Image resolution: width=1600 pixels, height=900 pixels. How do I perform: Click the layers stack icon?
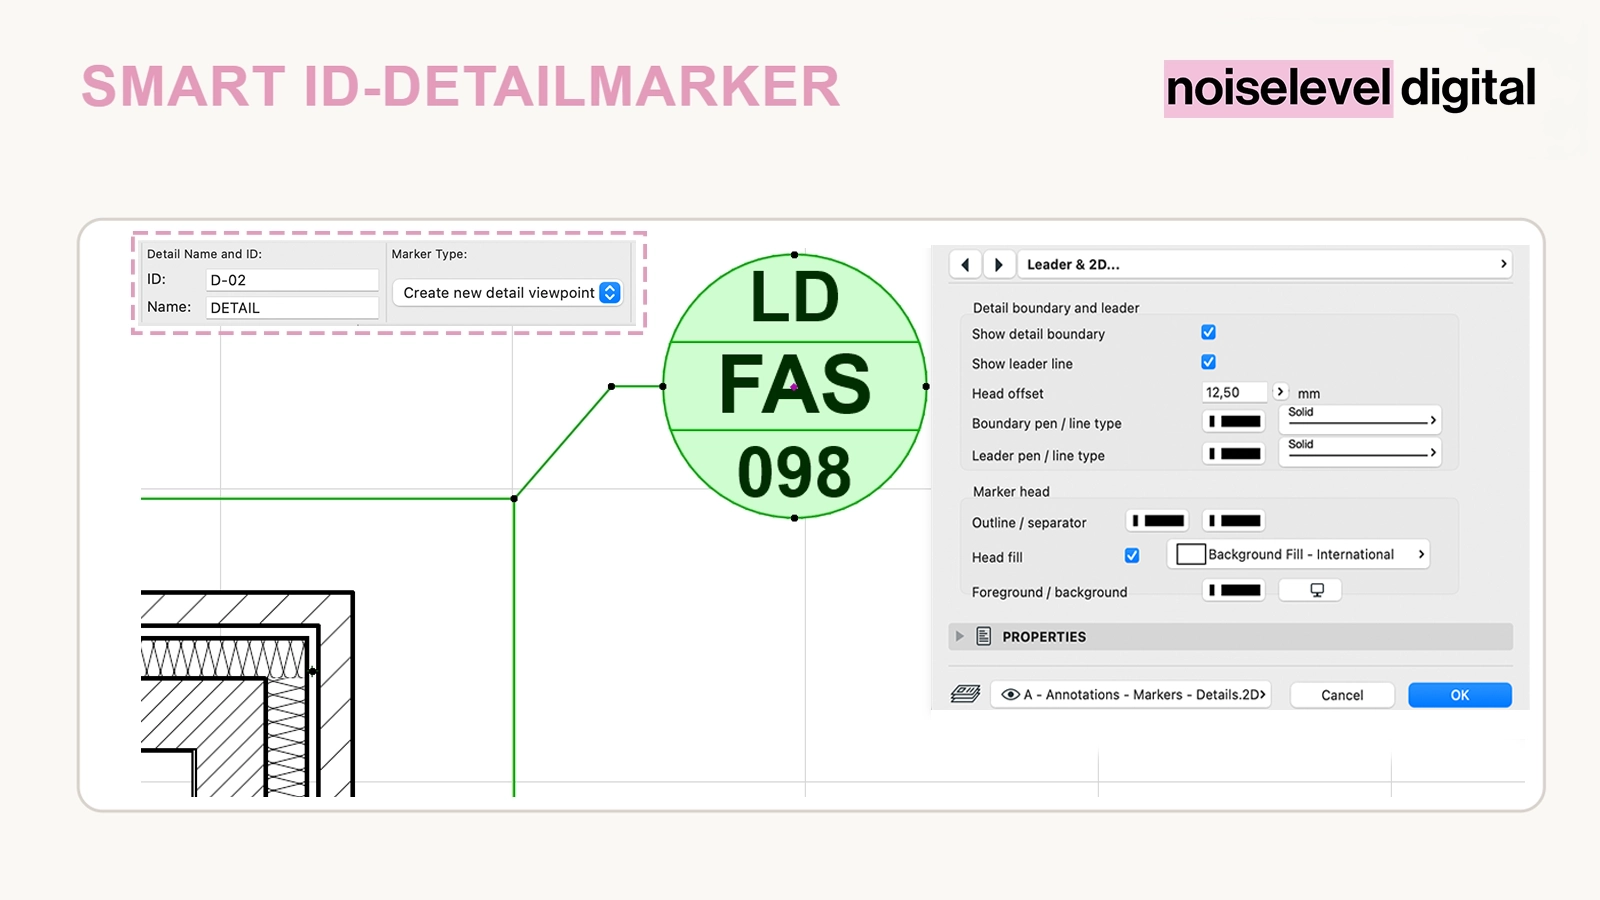[965, 694]
